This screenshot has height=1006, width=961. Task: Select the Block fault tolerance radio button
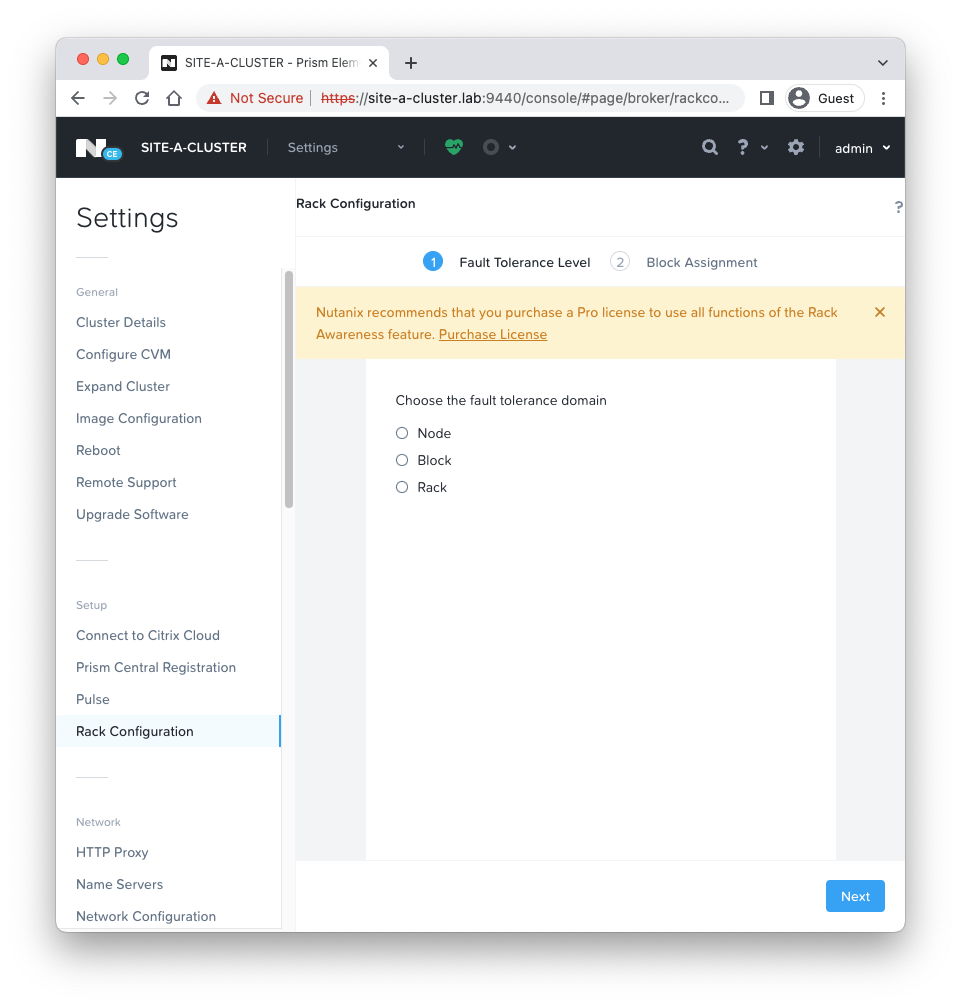tap(402, 460)
